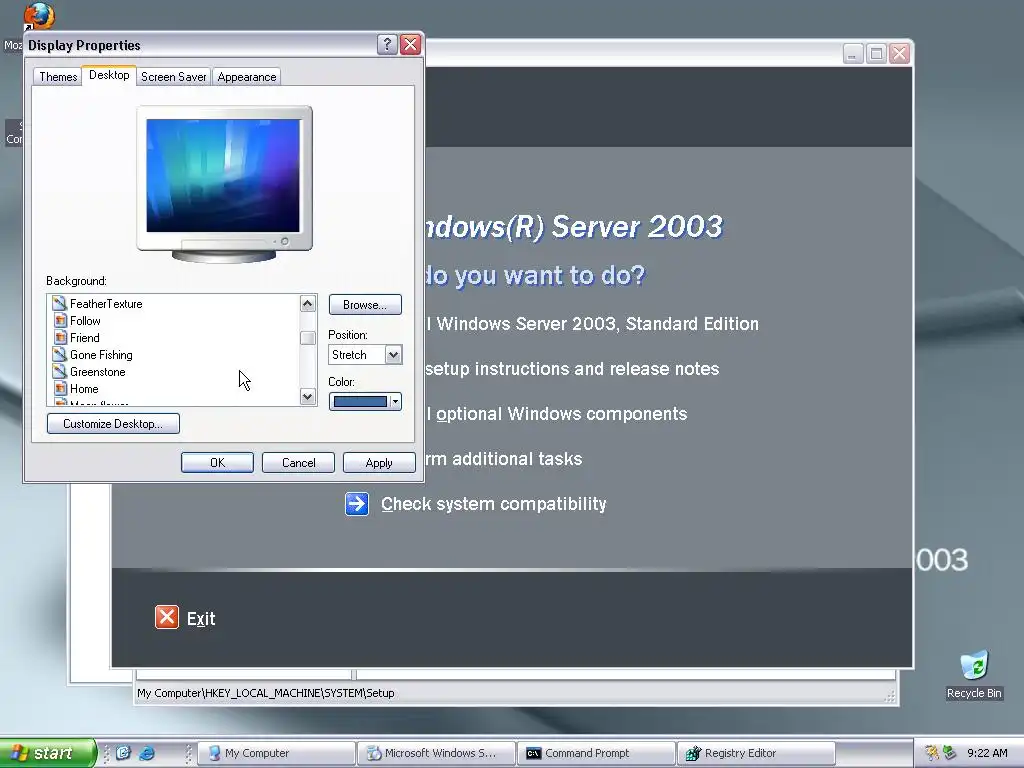The image size is (1024, 768).
Task: Click the Browse... button
Action: (365, 304)
